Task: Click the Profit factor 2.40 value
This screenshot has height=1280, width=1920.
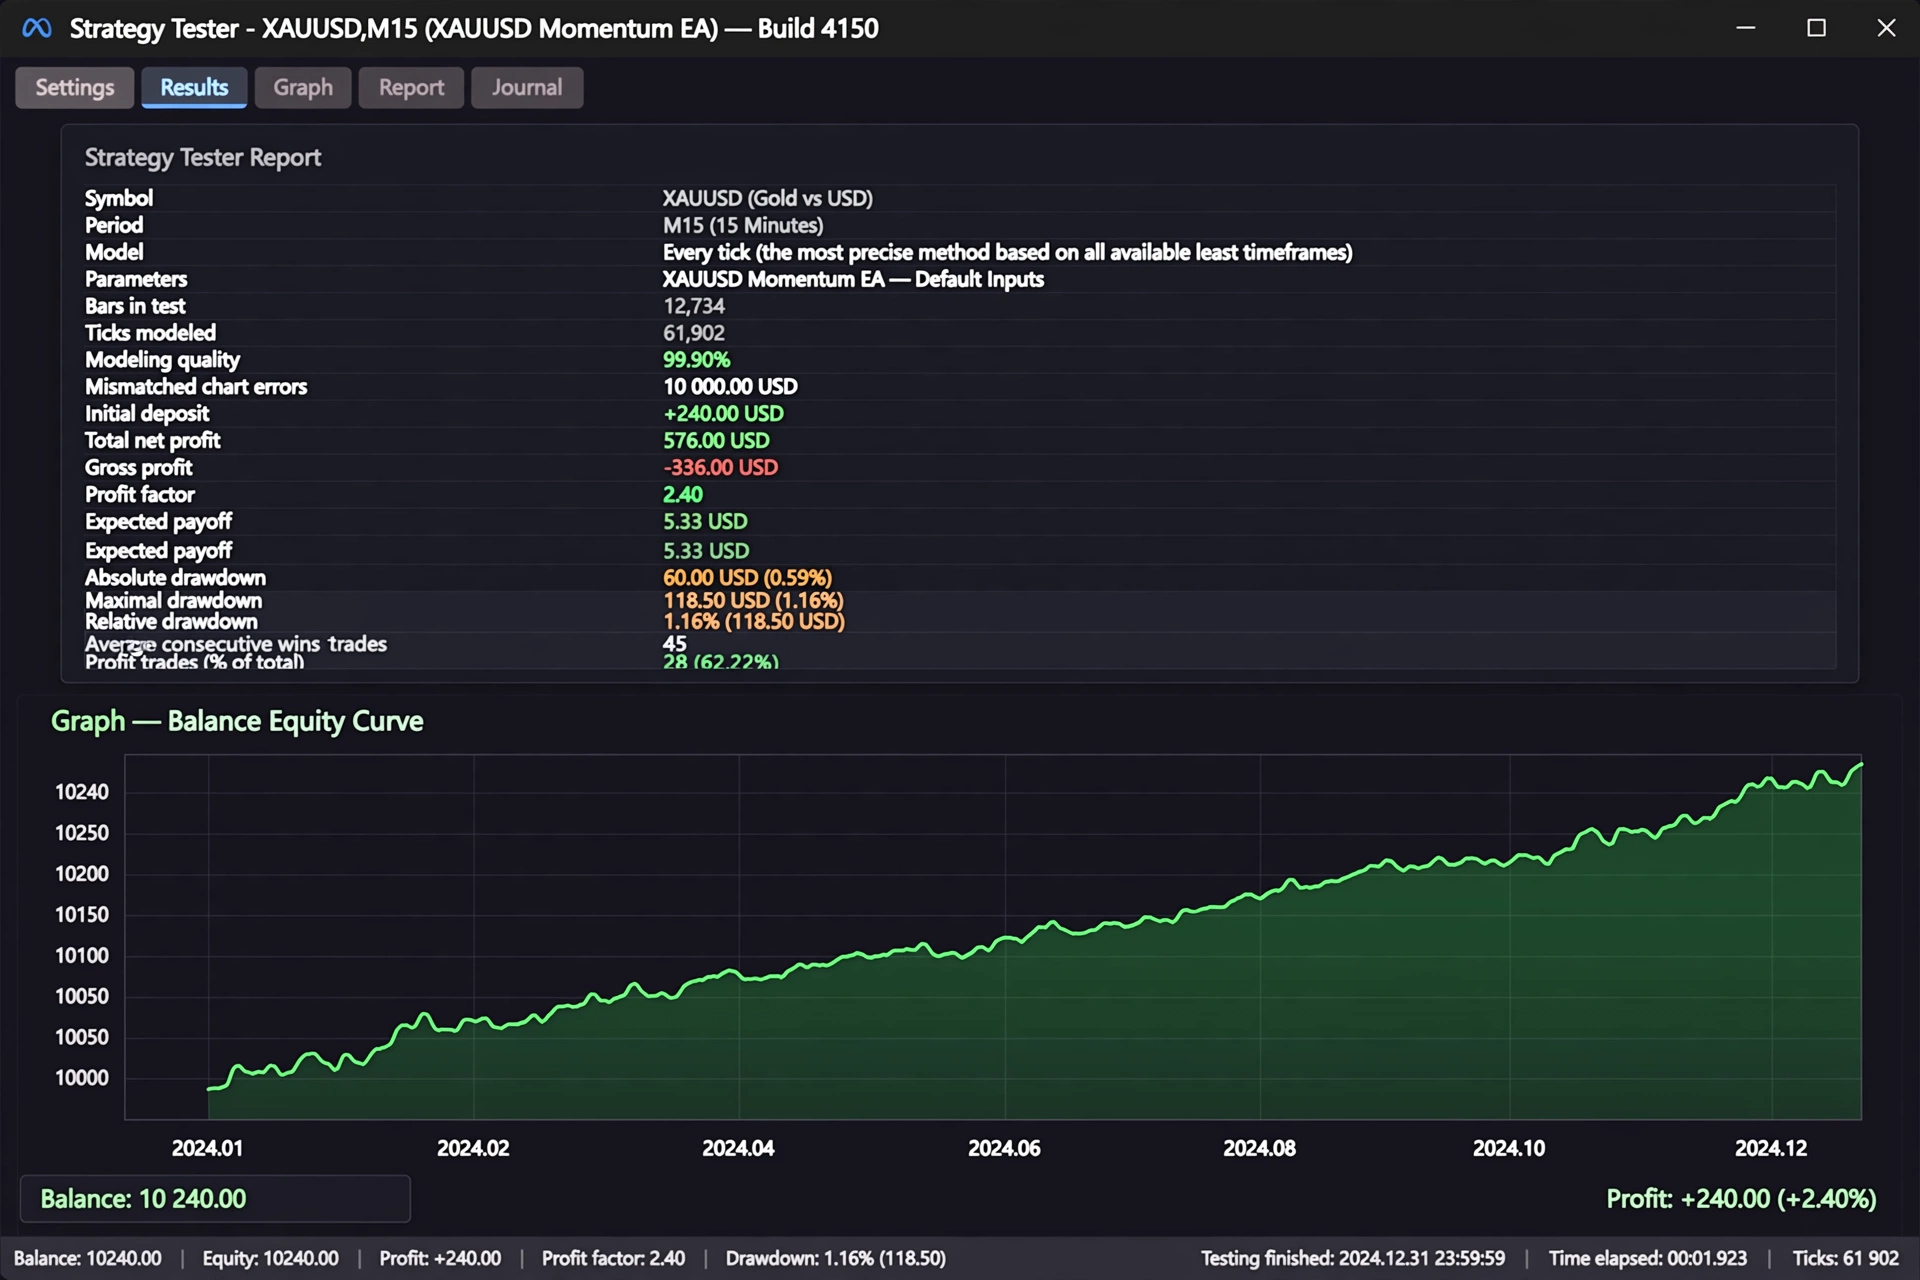Action: coord(683,495)
